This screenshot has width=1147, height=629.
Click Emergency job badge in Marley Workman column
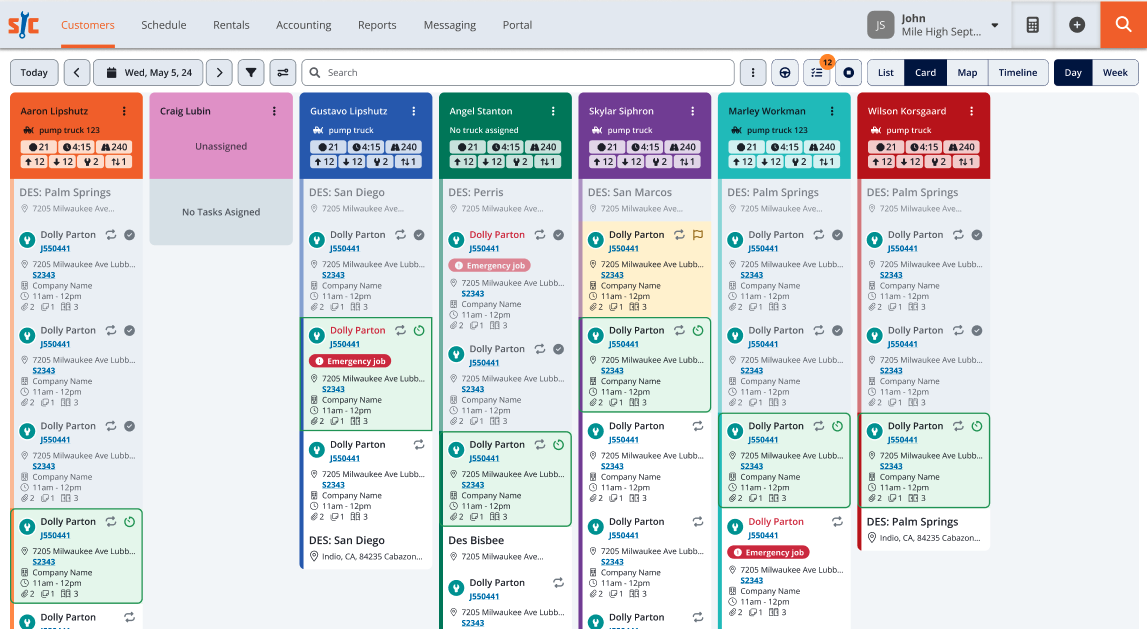point(768,552)
